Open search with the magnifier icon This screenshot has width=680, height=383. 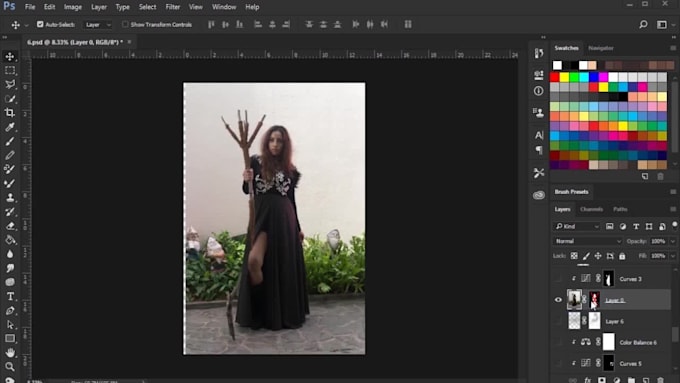coord(644,25)
